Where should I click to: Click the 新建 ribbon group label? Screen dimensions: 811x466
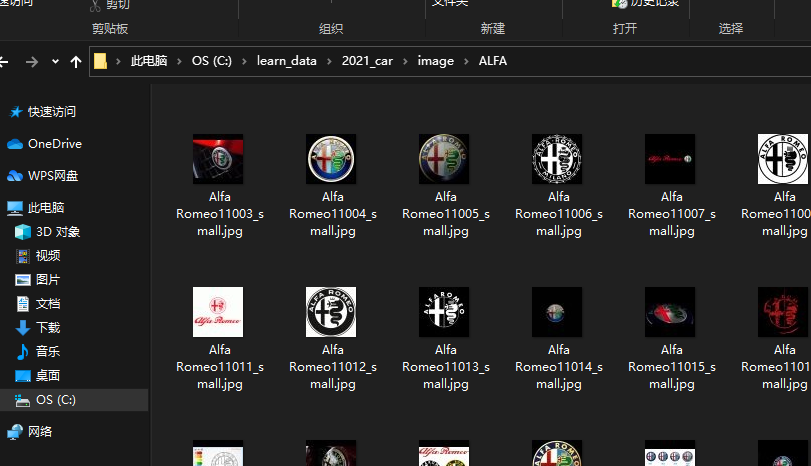point(492,28)
